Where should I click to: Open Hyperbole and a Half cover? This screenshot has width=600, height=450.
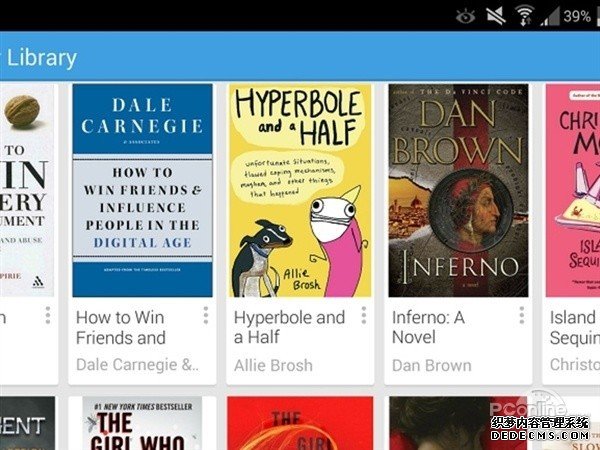(x=300, y=190)
